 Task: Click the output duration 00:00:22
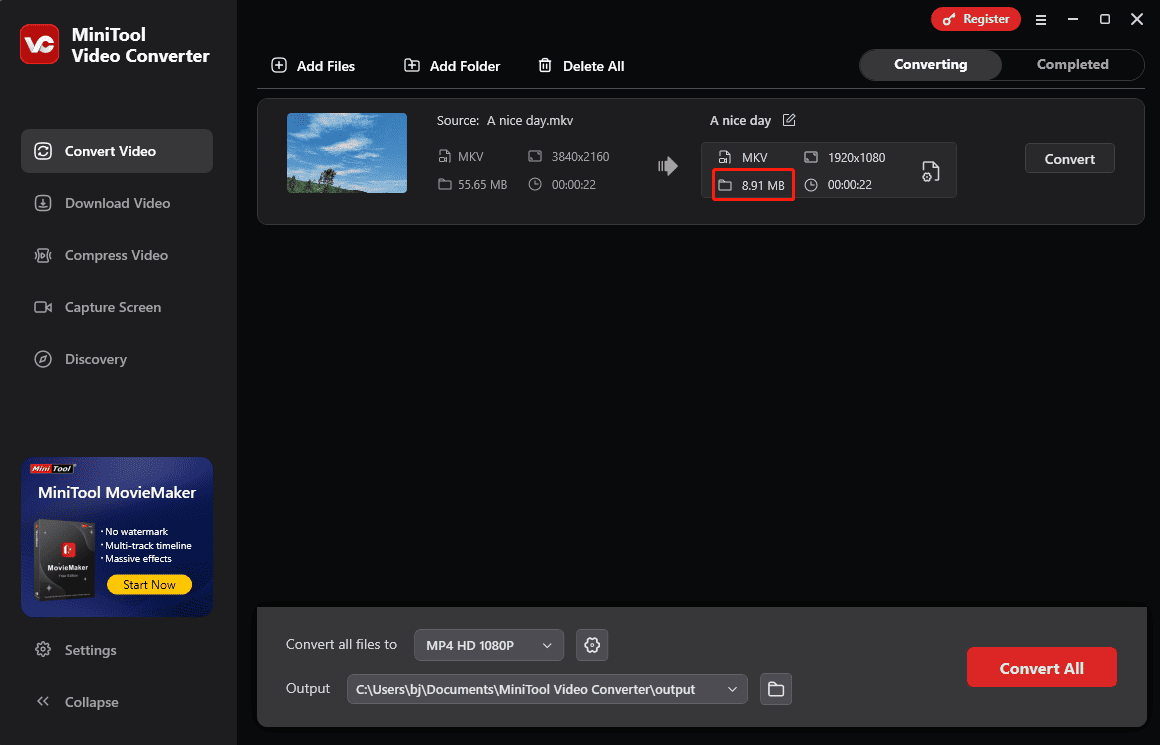point(849,185)
